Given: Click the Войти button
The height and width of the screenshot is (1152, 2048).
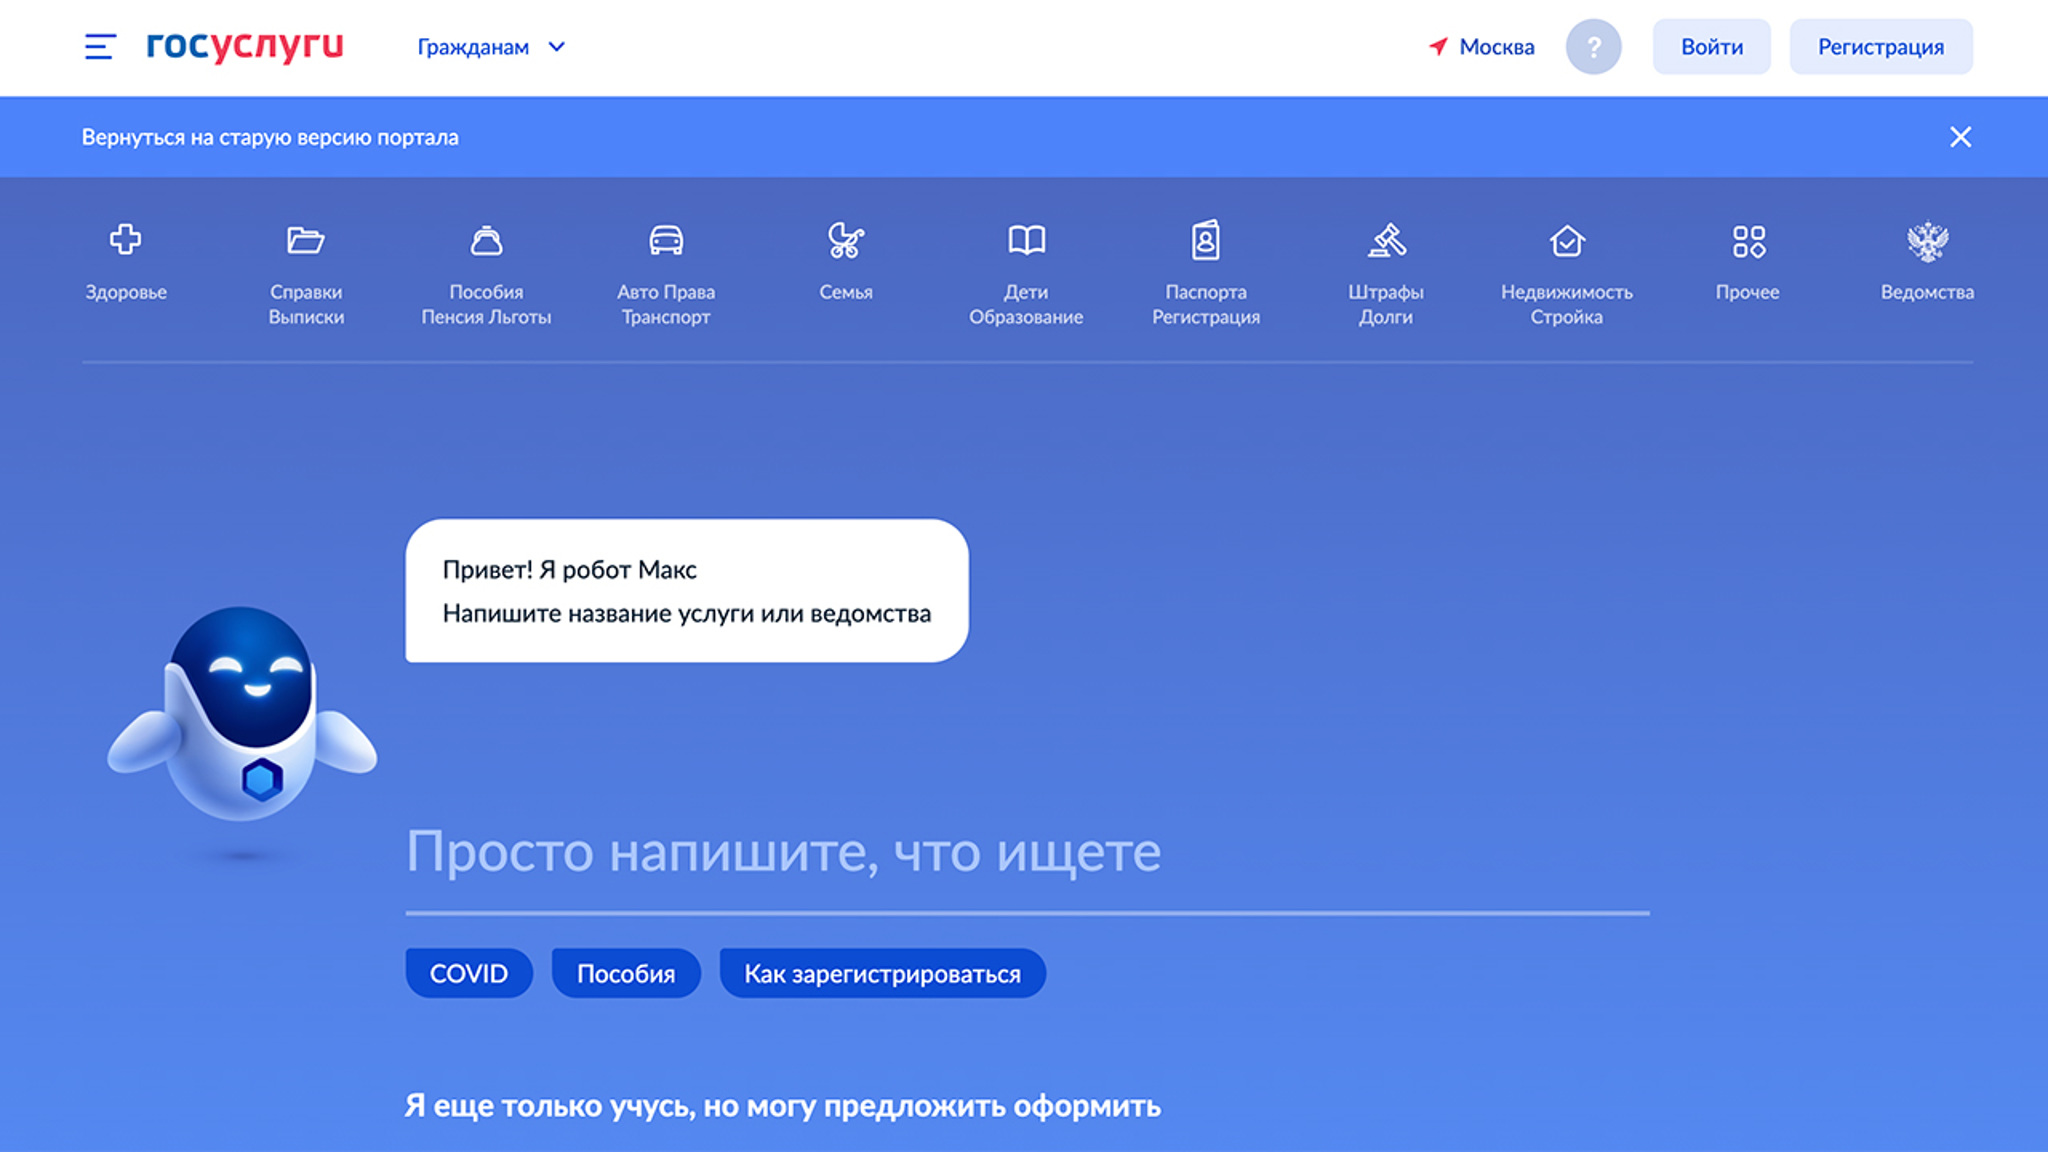Looking at the screenshot, I should click(x=1711, y=47).
